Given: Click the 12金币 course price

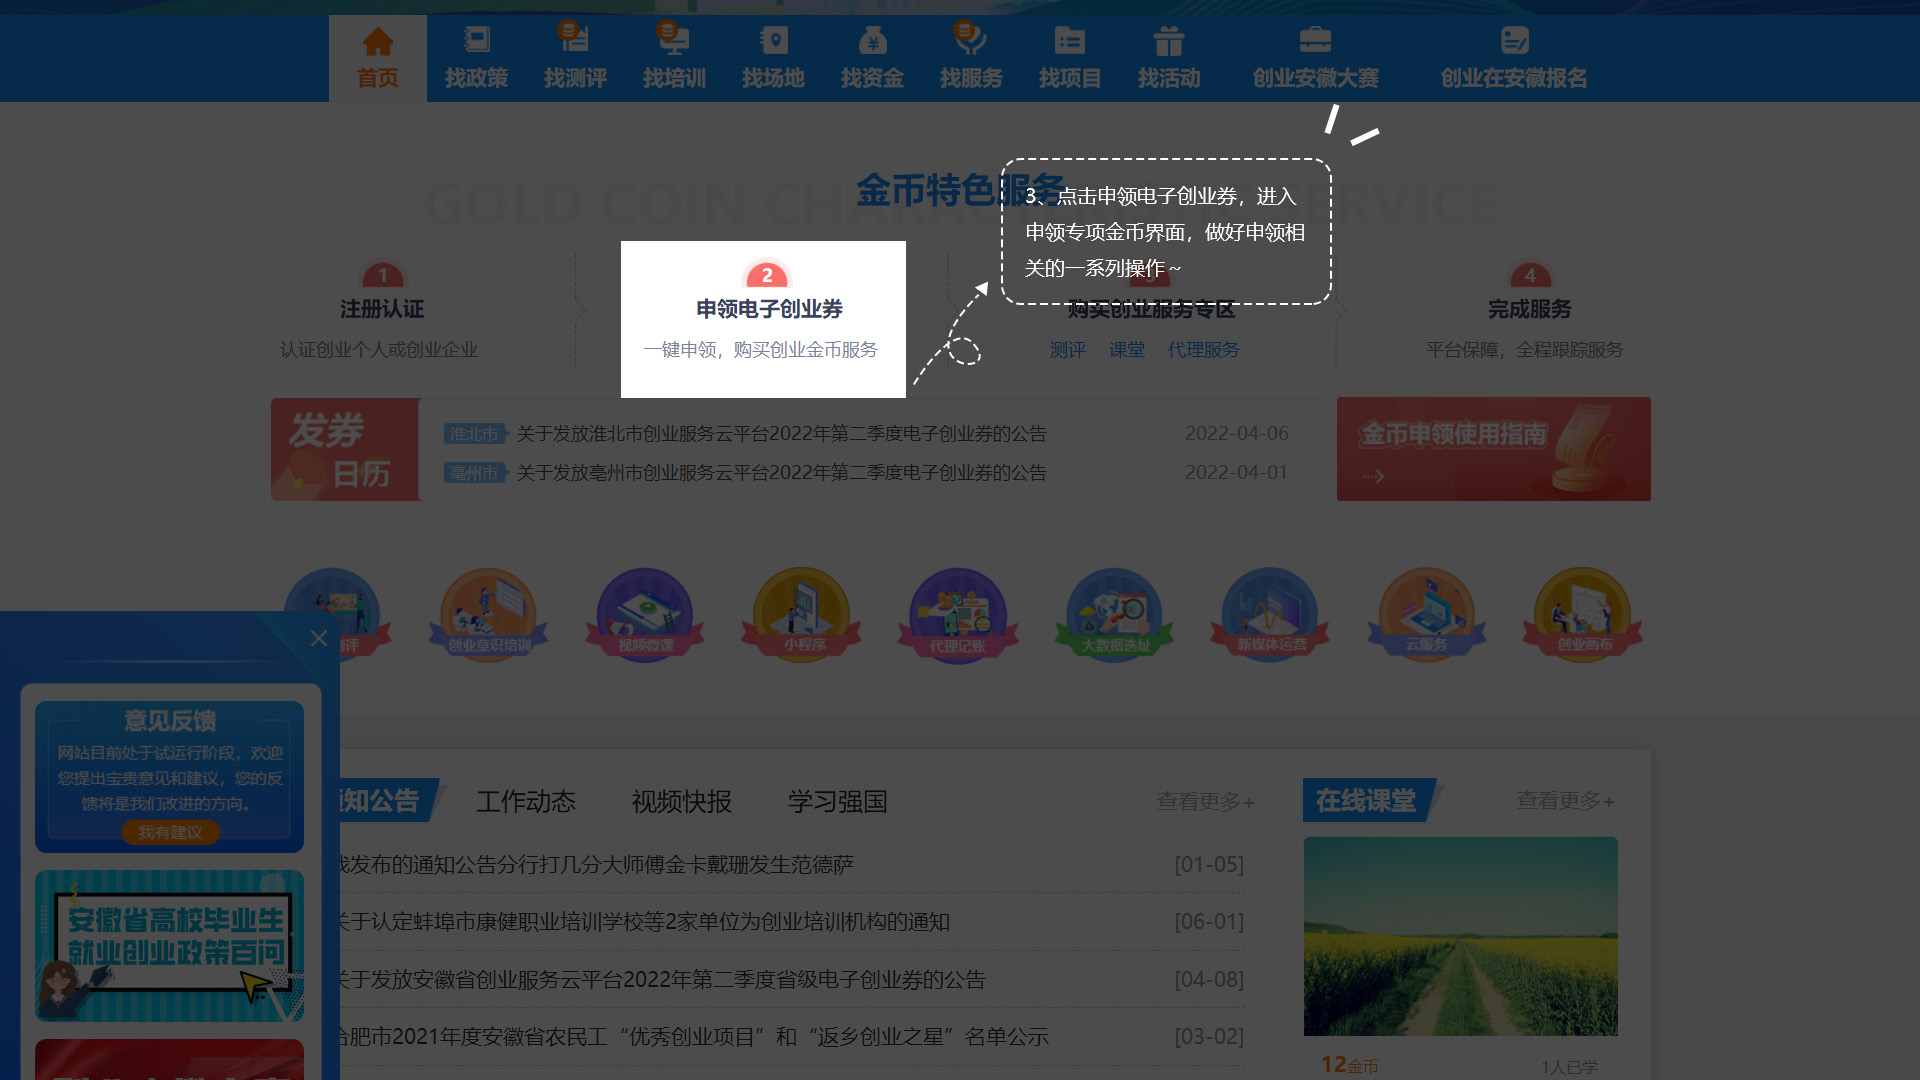Looking at the screenshot, I should tap(1350, 1065).
